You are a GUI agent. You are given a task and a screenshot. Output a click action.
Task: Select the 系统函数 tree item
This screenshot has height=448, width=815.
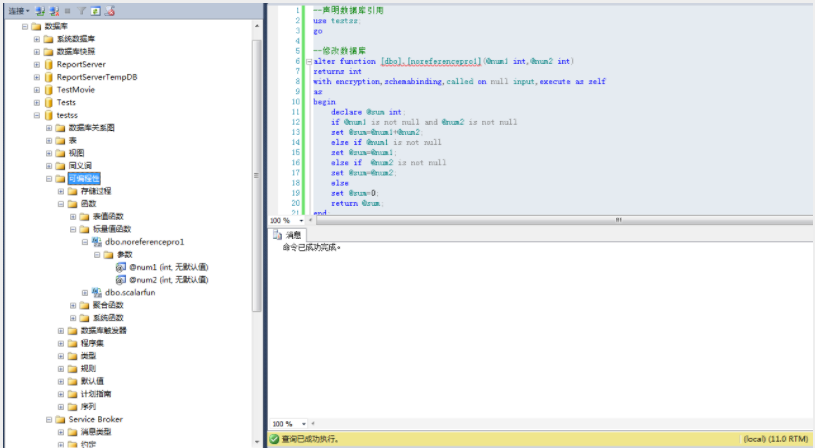(108, 318)
